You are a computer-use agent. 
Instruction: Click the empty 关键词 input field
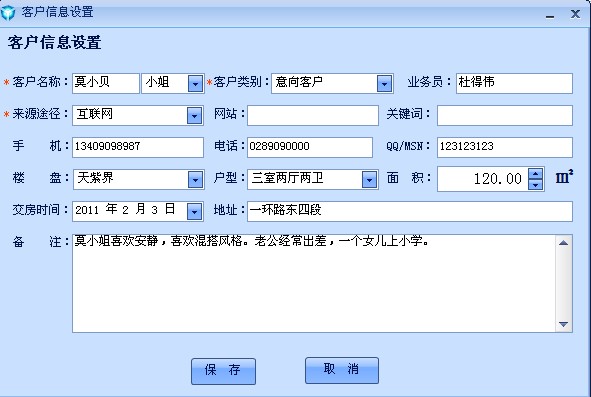(x=505, y=115)
